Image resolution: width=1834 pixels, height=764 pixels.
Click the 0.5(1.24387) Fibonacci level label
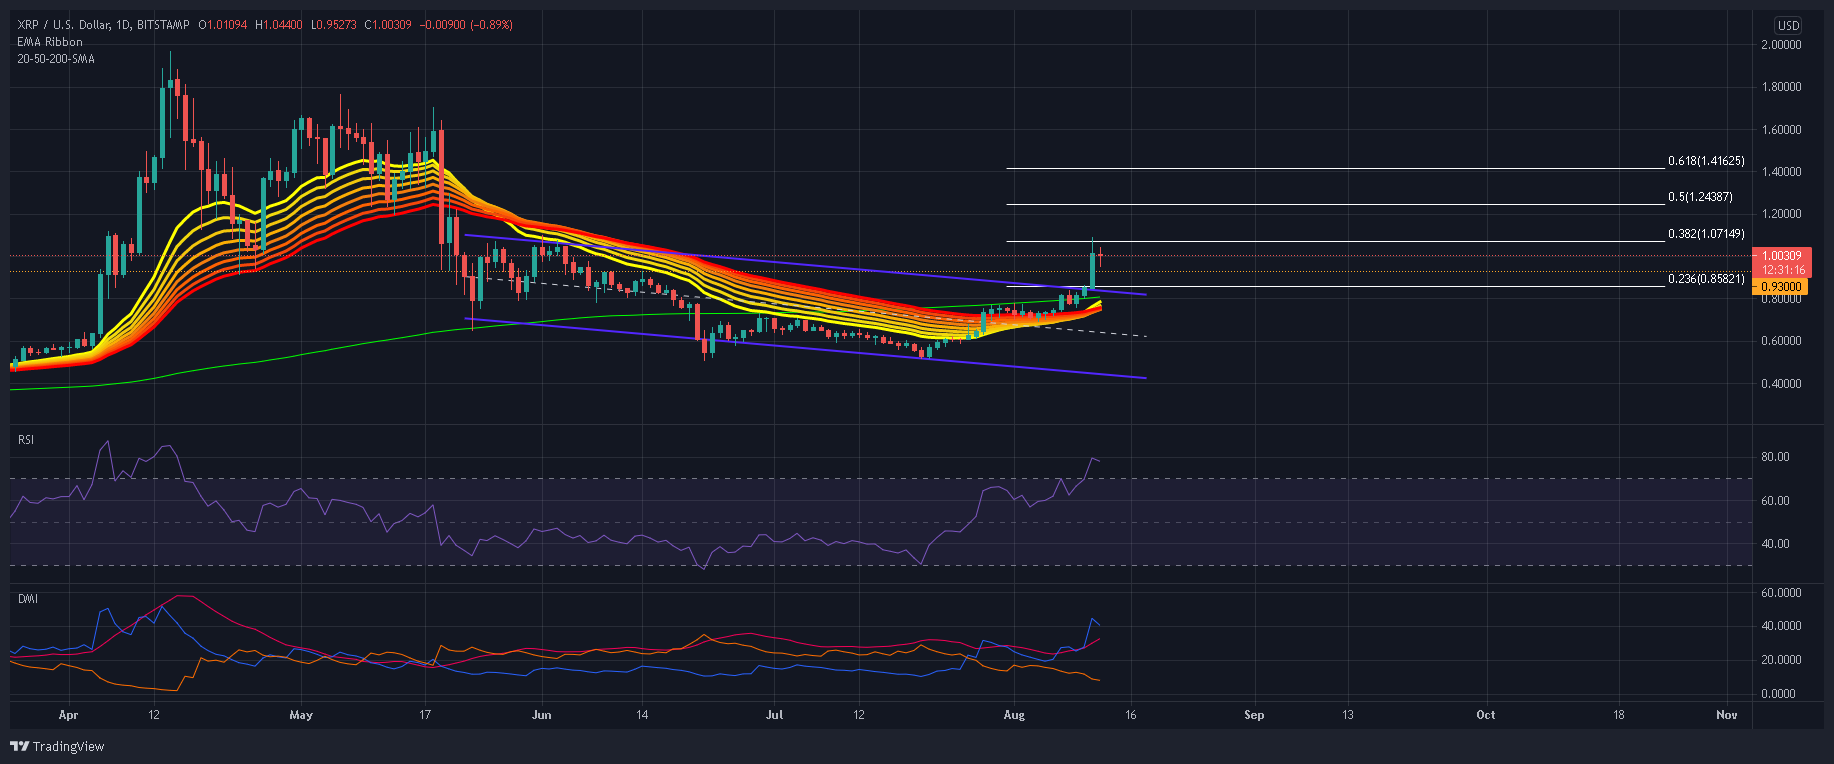click(x=1700, y=197)
